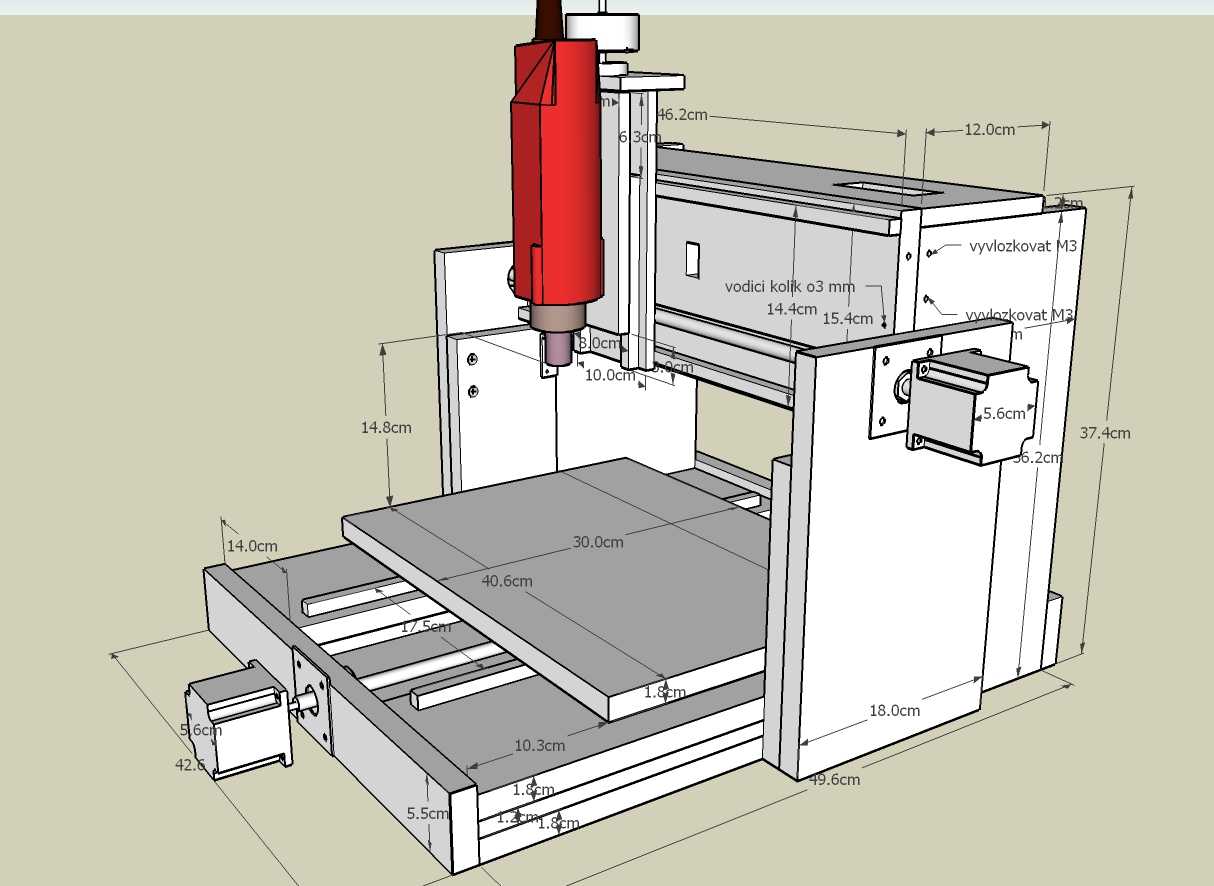The image size is (1214, 886).
Task: Select the upper 'vyvlozkovat M3' annotation
Action: [x=1023, y=246]
